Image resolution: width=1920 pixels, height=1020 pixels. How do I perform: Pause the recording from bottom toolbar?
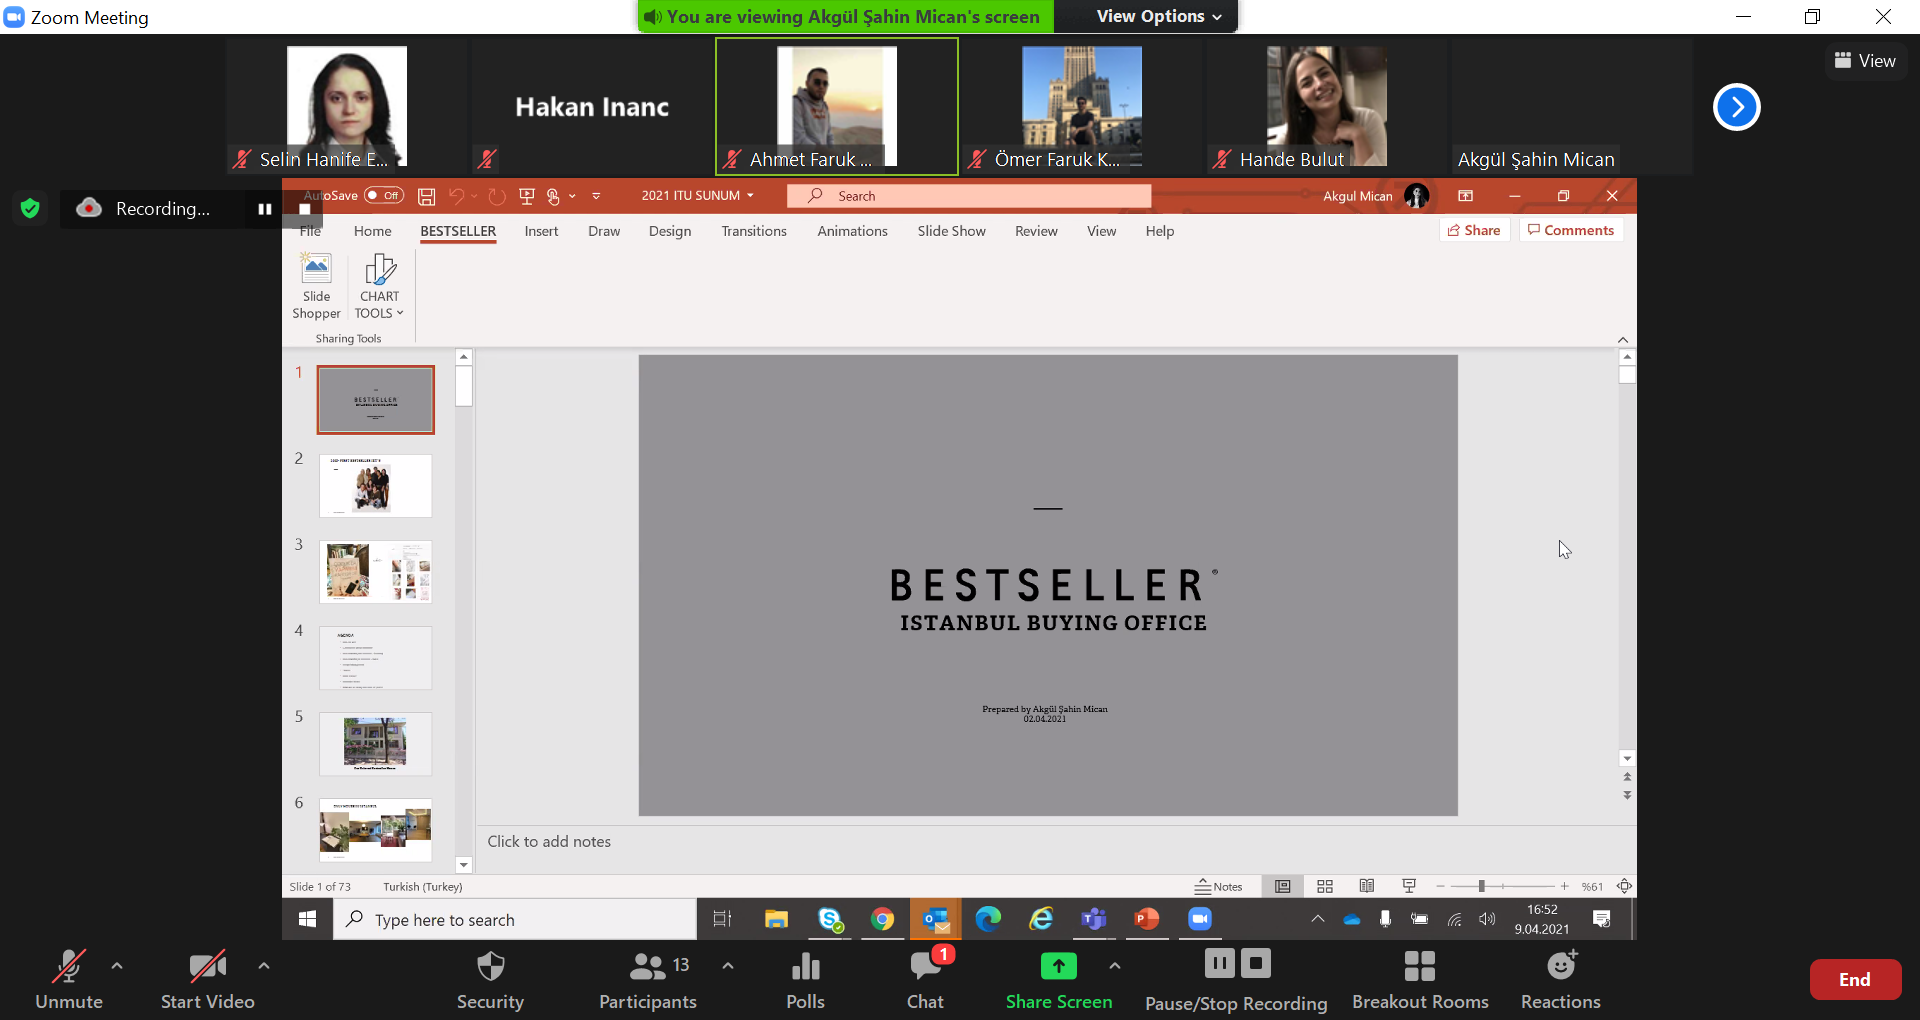coord(1219,963)
